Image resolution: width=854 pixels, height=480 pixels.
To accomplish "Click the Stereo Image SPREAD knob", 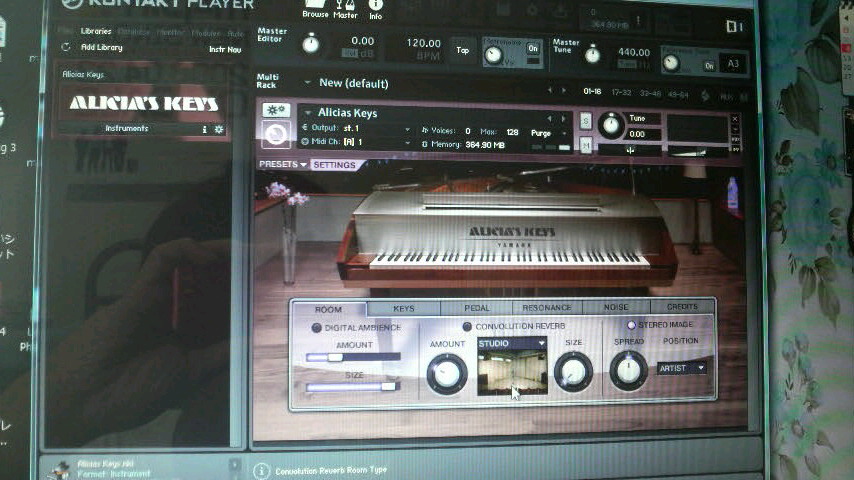I will [628, 370].
